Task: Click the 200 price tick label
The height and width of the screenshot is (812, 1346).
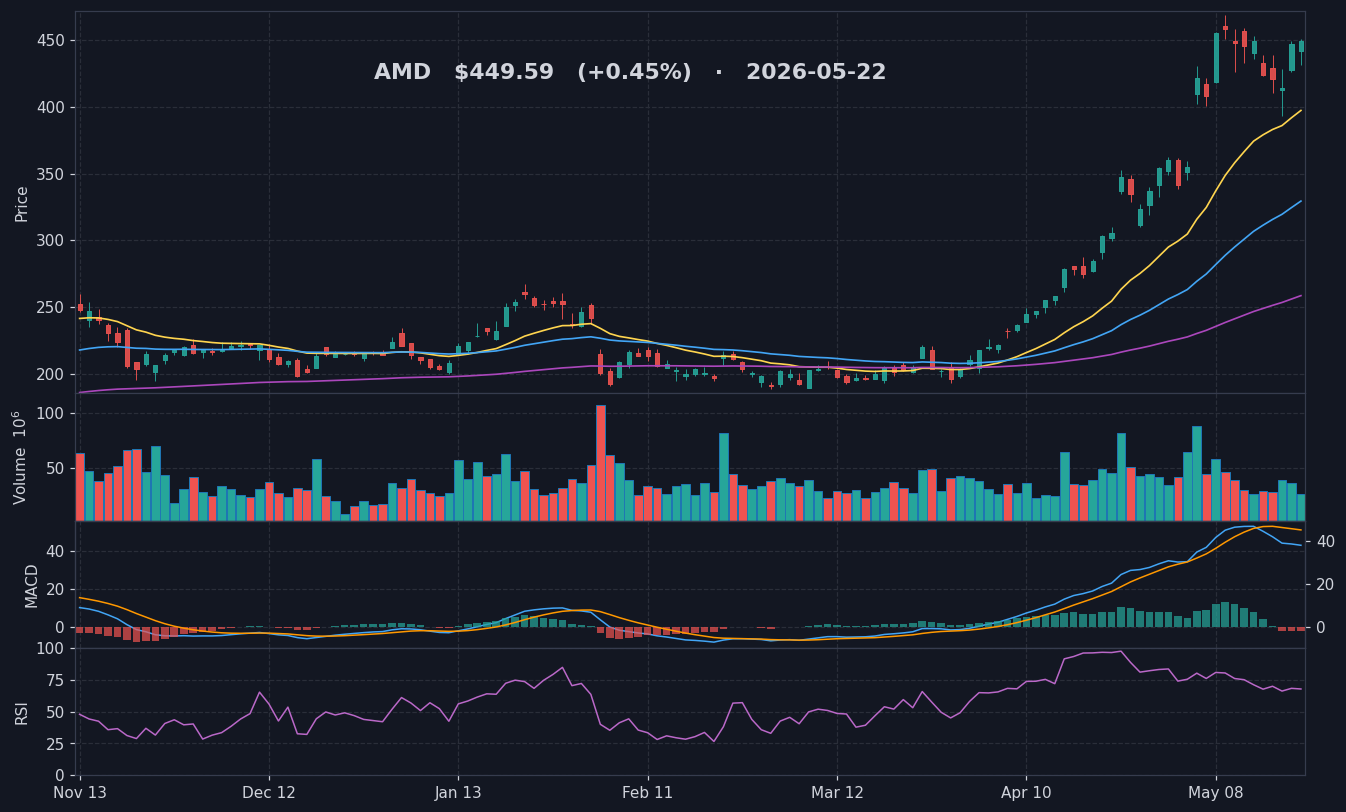Action: [51, 374]
